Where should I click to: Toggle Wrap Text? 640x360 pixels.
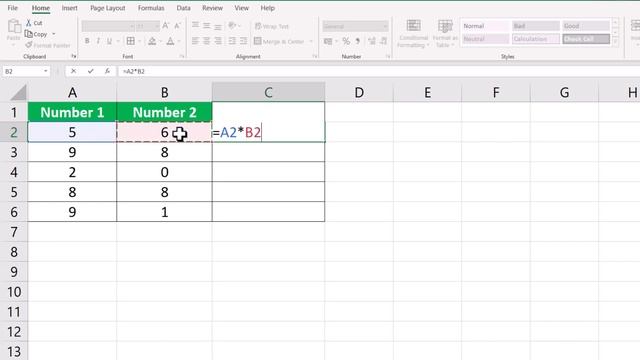[272, 26]
